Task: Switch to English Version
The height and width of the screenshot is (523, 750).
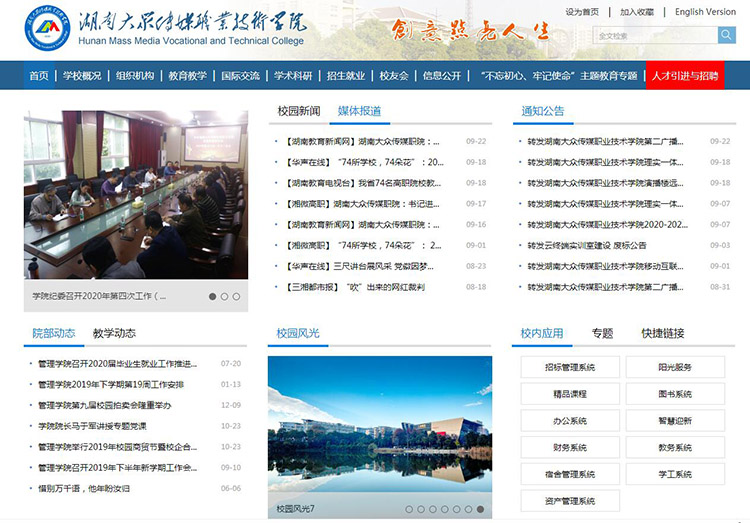Action: point(705,12)
